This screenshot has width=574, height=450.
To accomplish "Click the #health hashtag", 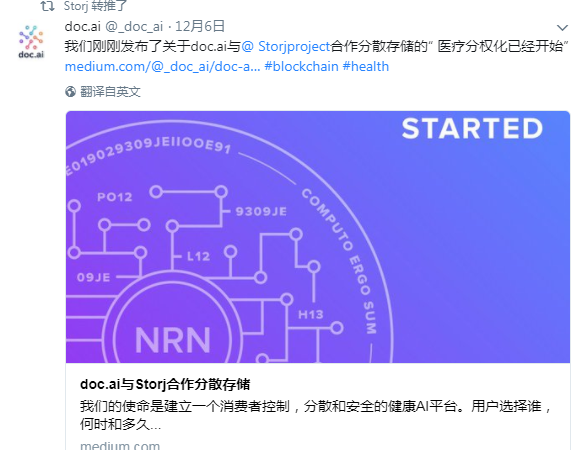I will pos(366,67).
